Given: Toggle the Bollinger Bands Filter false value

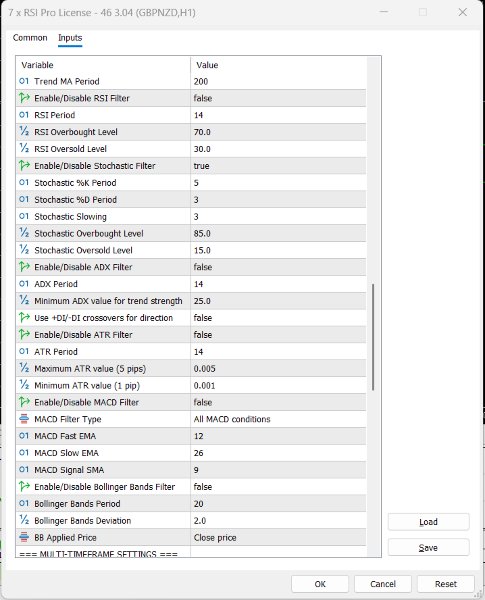Looking at the screenshot, I should (x=278, y=487).
